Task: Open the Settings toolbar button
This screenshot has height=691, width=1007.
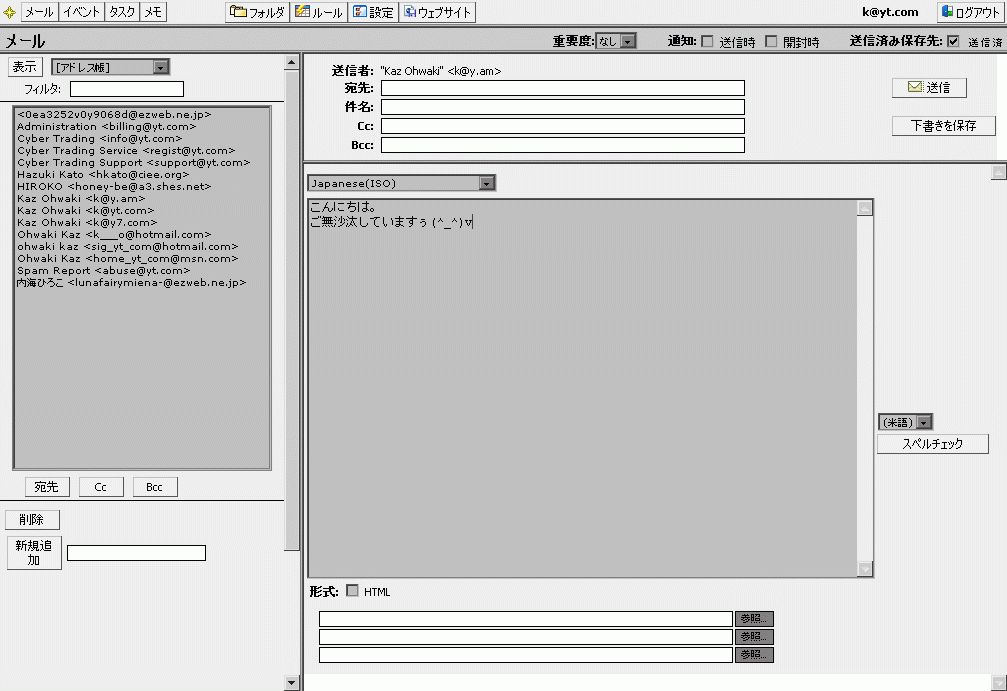Action: point(373,13)
